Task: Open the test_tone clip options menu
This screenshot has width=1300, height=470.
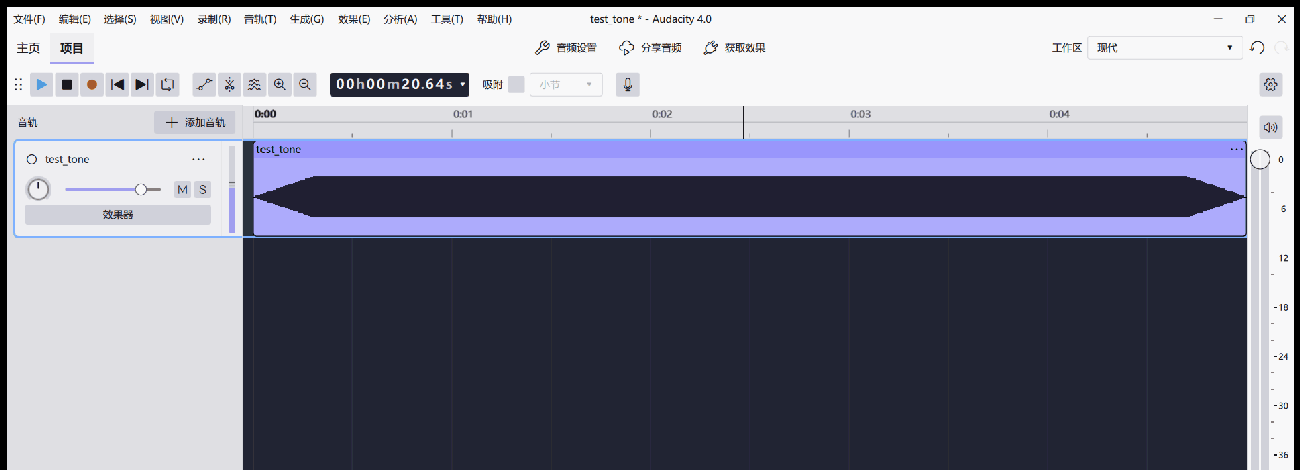Action: [x=1236, y=149]
